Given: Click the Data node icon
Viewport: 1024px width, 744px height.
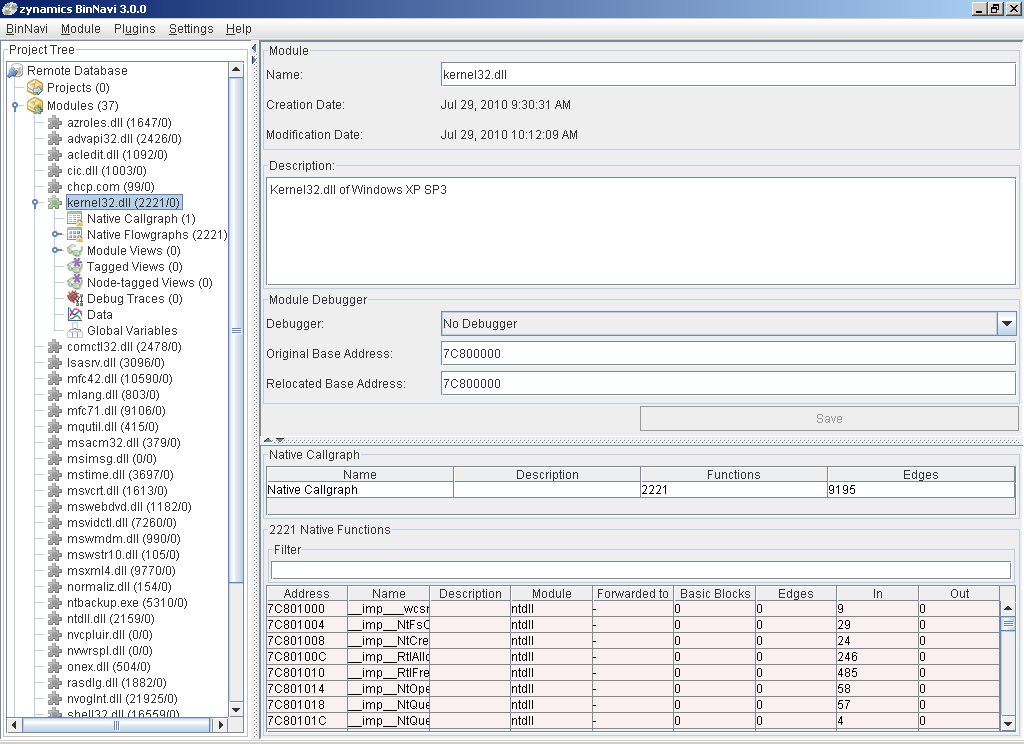Looking at the screenshot, I should coord(75,314).
